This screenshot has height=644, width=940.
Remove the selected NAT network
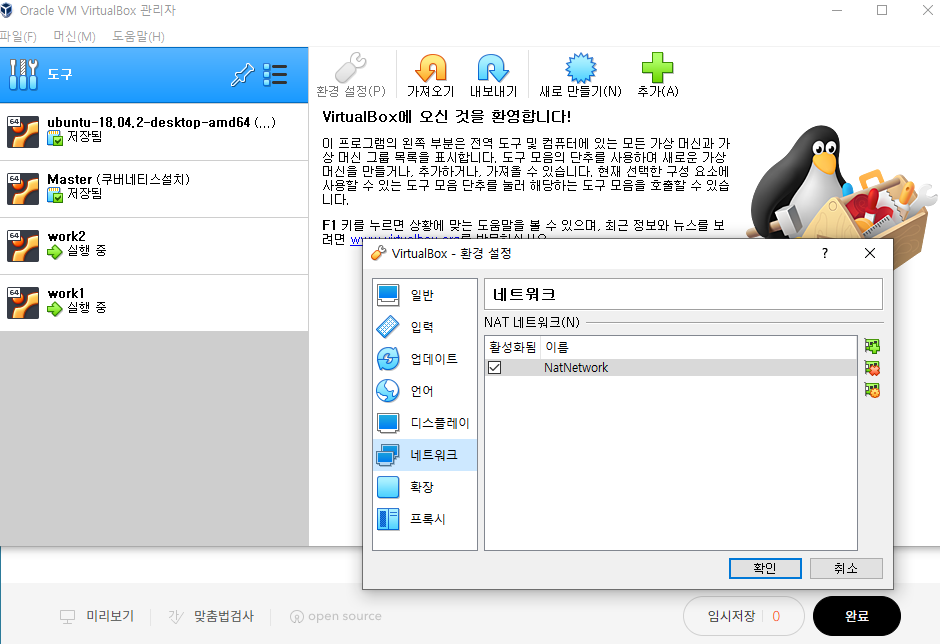pyautogui.click(x=872, y=368)
